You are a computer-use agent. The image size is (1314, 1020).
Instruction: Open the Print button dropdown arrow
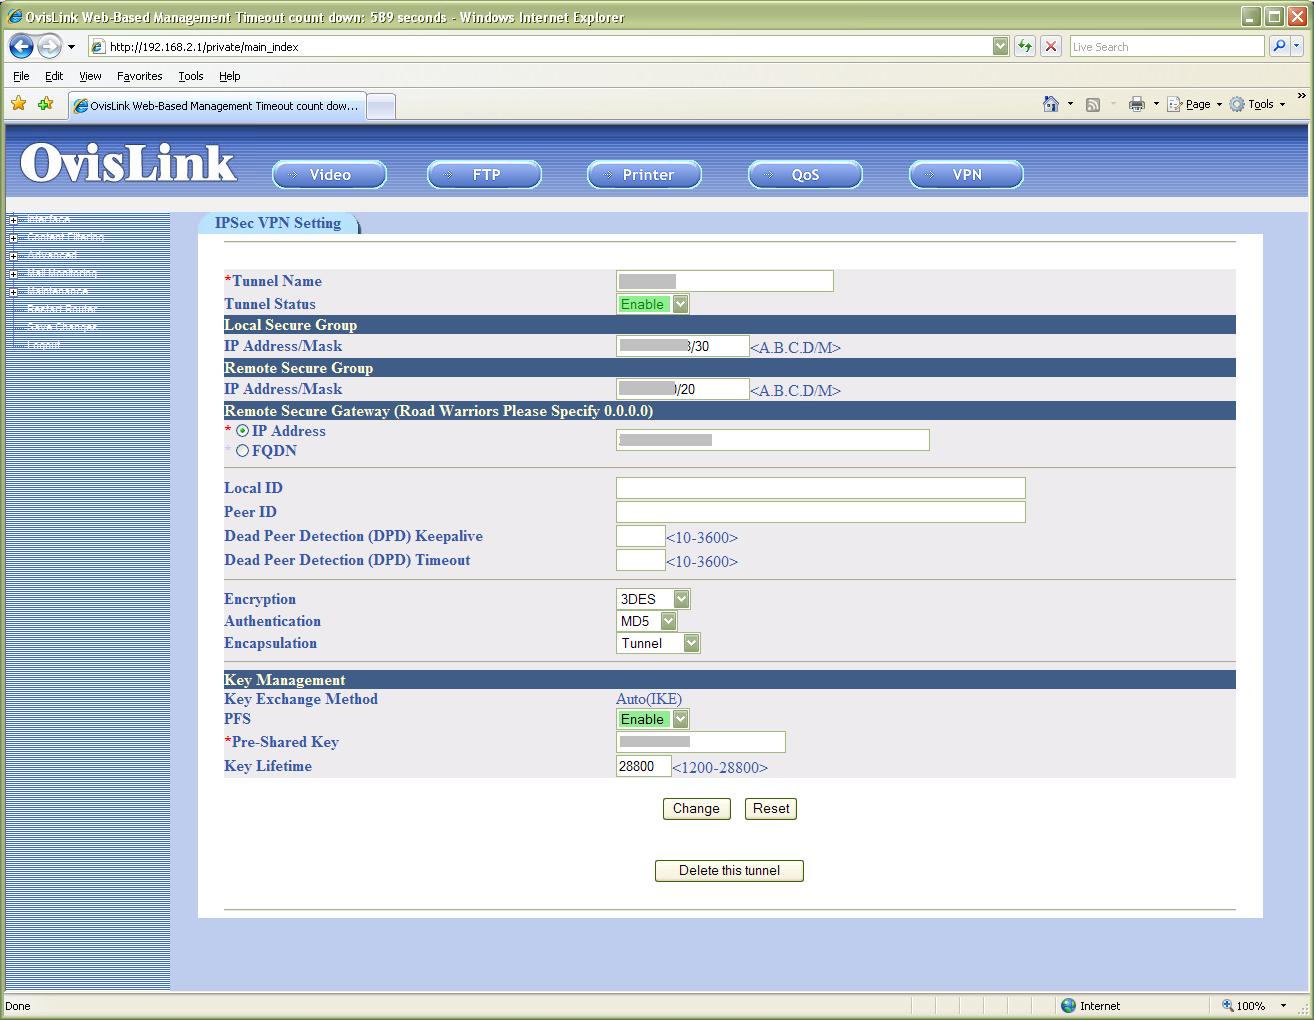1156,104
